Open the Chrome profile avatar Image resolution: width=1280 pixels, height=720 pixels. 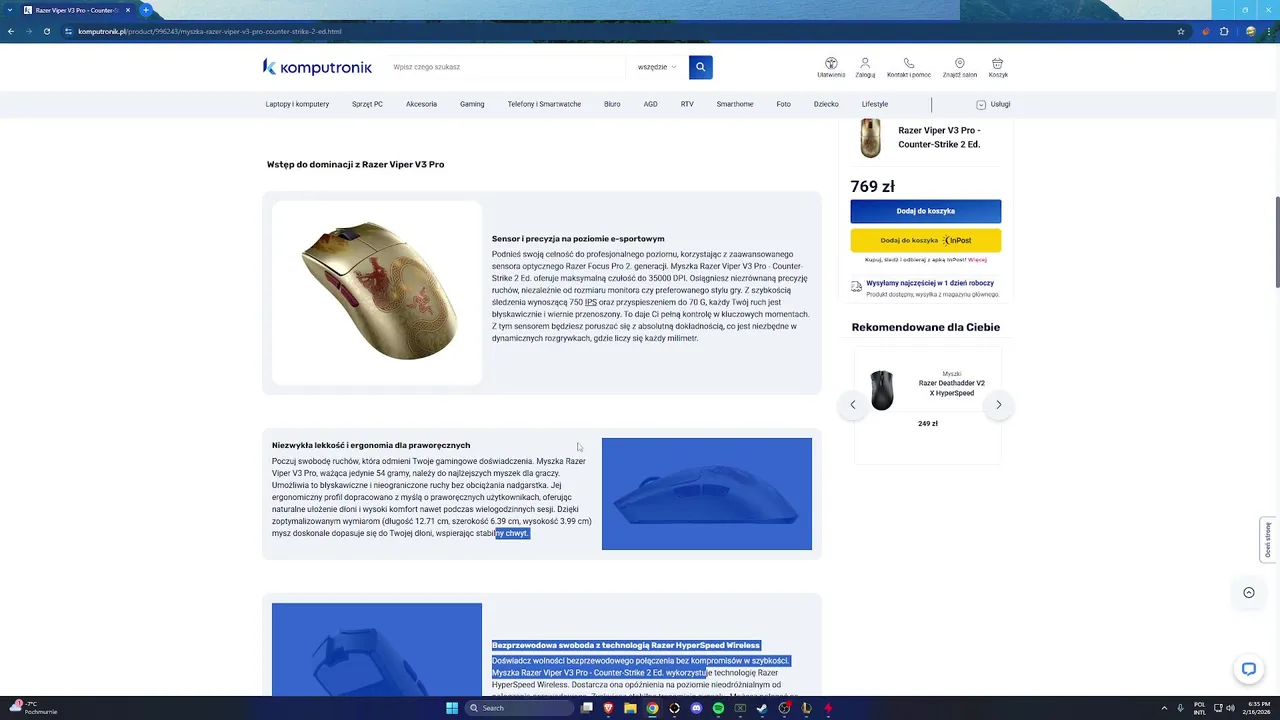1250,31
